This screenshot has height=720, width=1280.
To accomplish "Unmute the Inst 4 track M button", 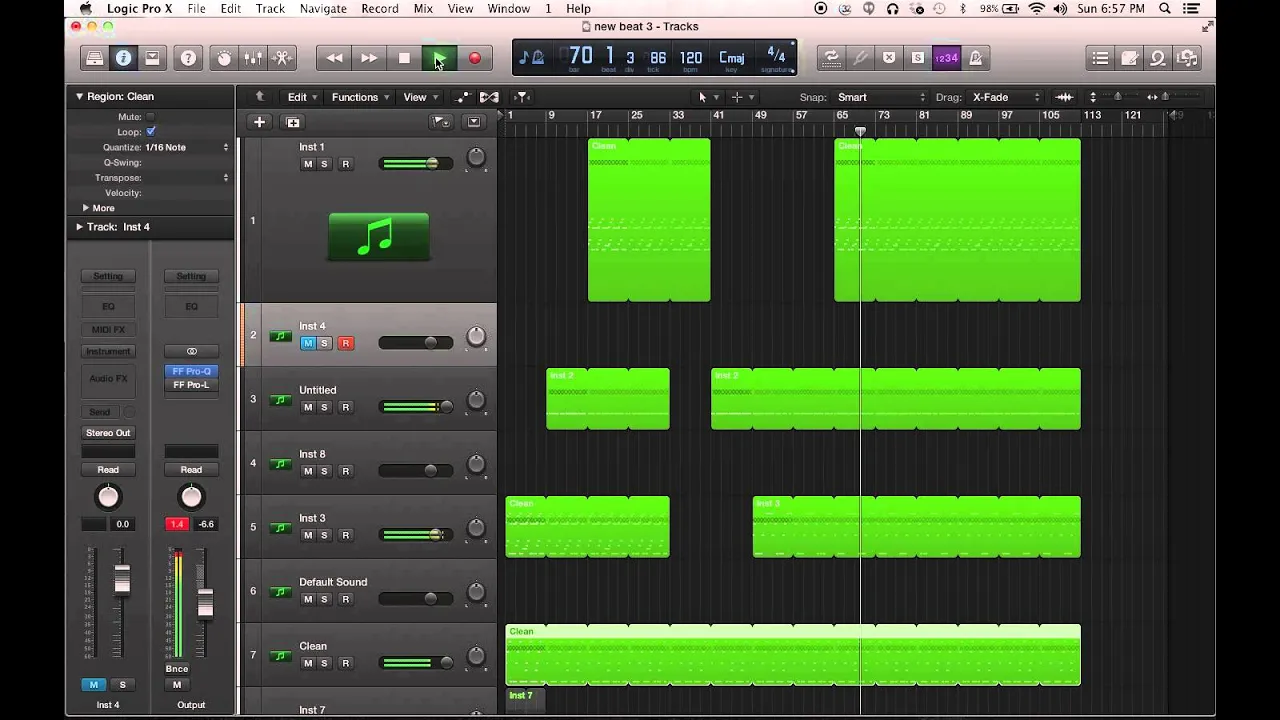I will (x=308, y=343).
